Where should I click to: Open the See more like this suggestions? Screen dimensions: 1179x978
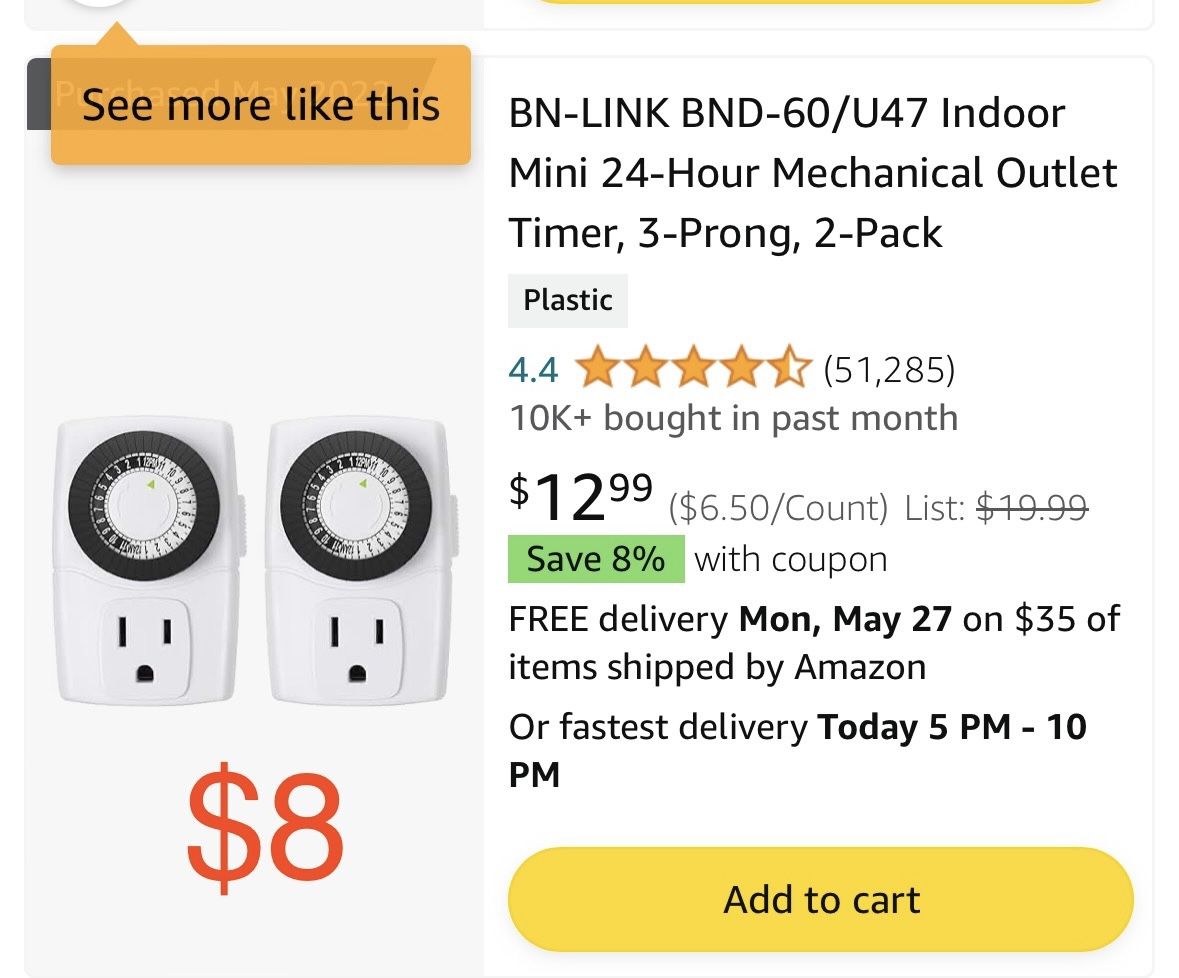pyautogui.click(x=260, y=105)
